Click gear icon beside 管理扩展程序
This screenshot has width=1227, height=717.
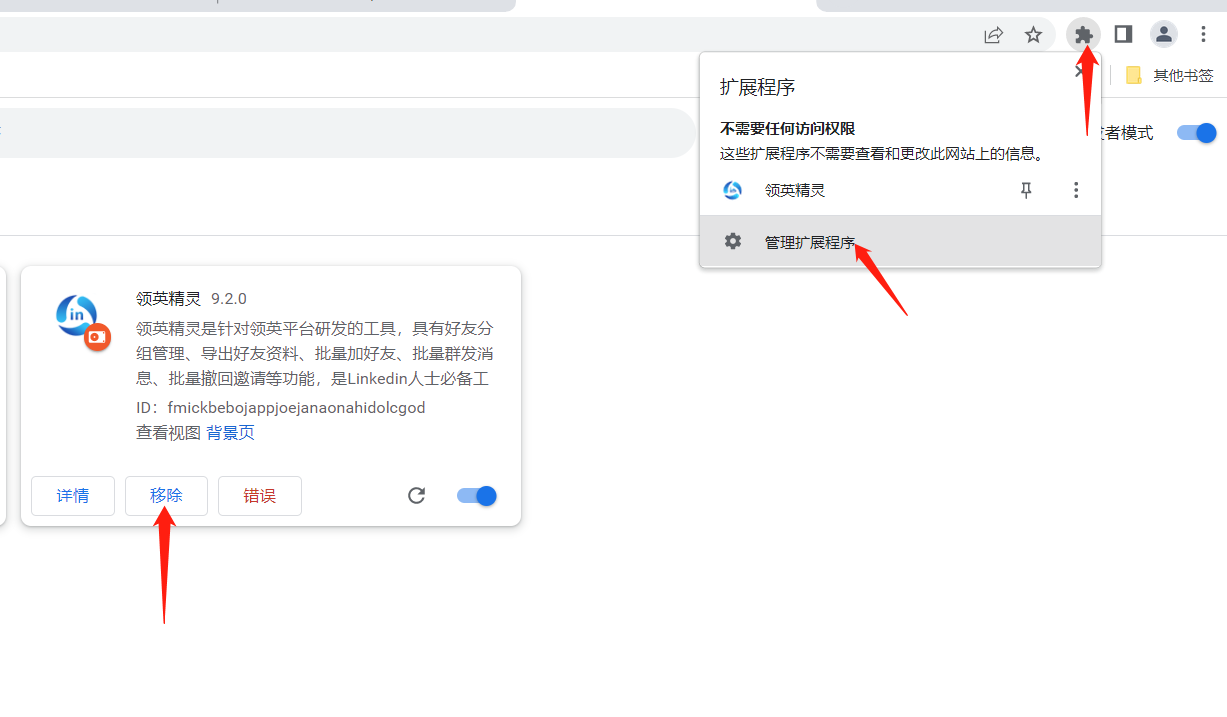click(733, 241)
